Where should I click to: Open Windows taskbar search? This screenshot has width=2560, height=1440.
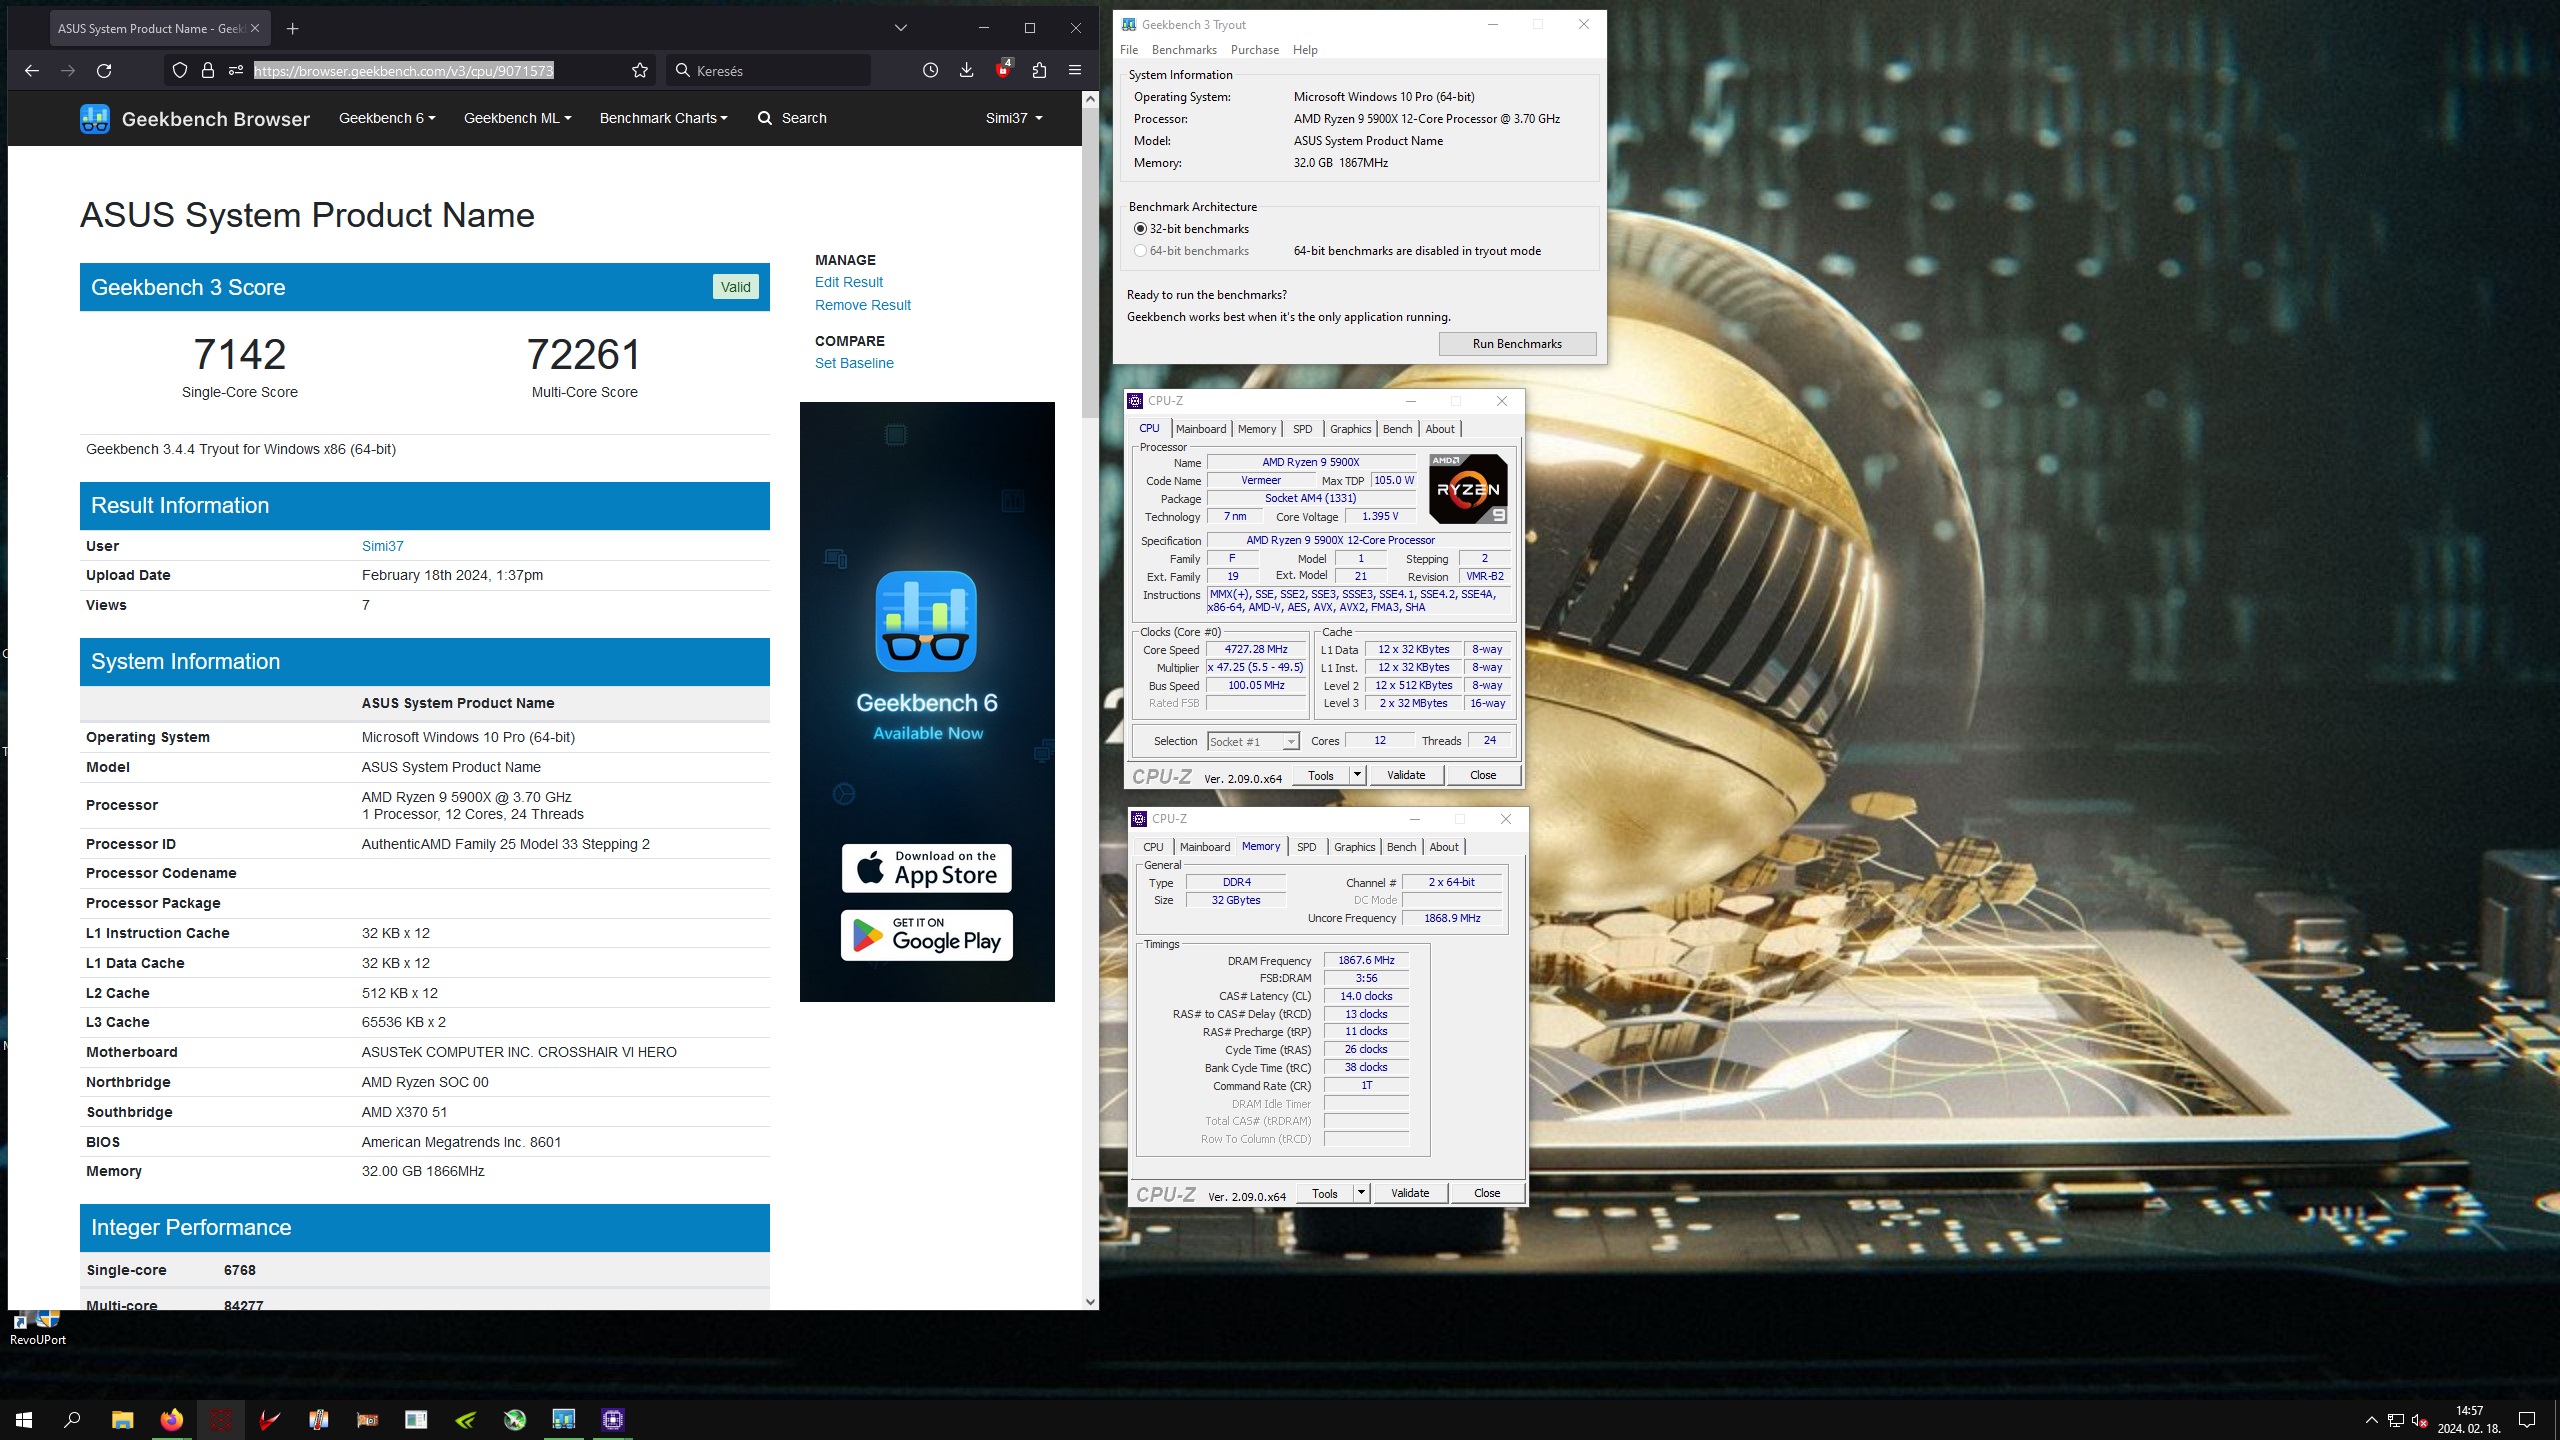coord(72,1420)
